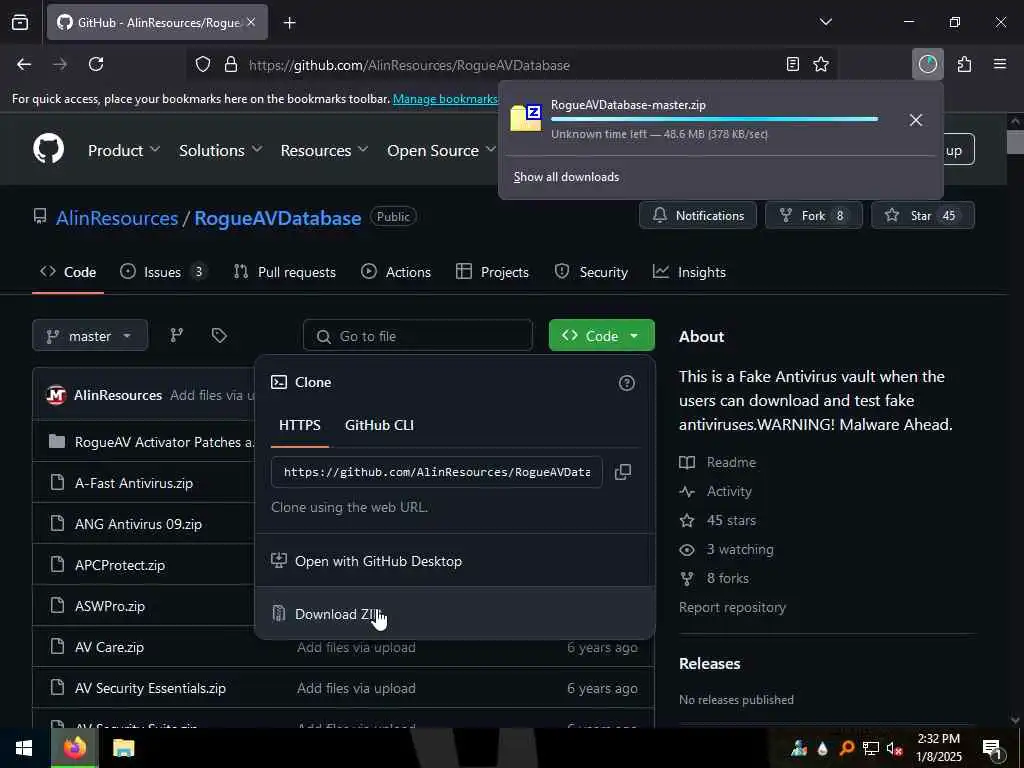Expand the Product menu
Viewport: 1024px width, 768px height.
click(124, 150)
